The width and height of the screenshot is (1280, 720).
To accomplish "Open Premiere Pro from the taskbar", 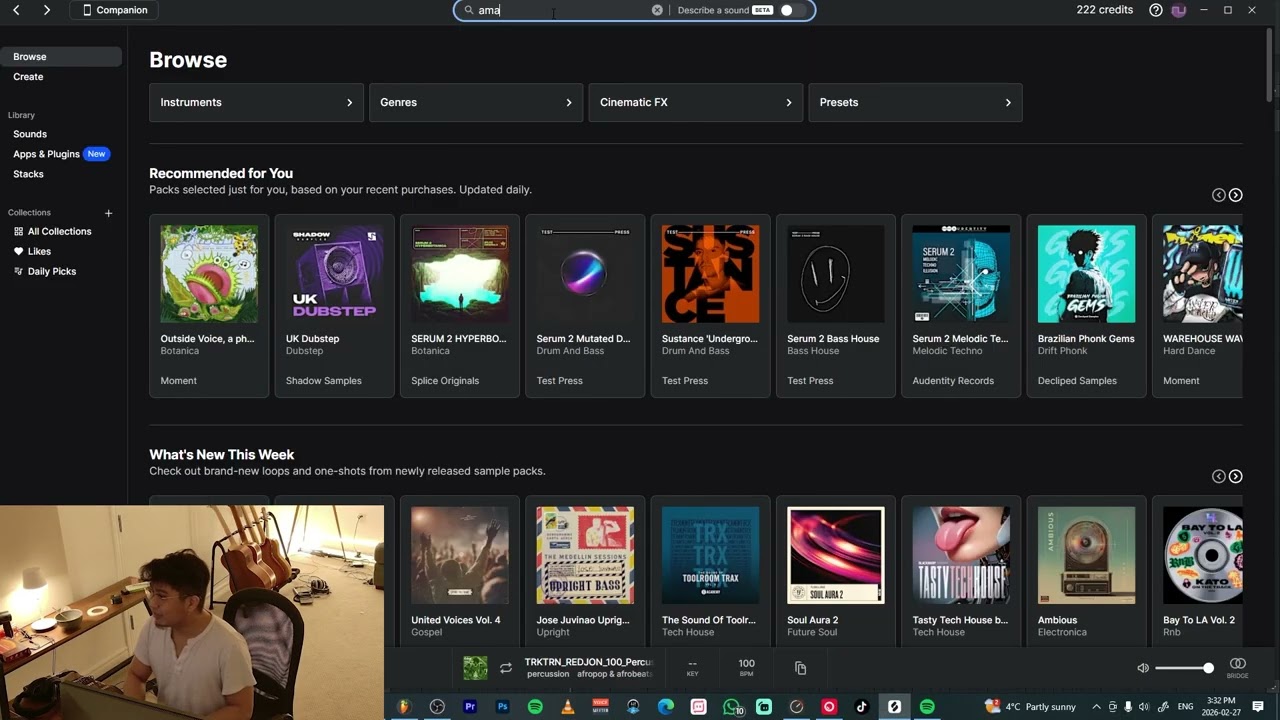I will (x=470, y=707).
